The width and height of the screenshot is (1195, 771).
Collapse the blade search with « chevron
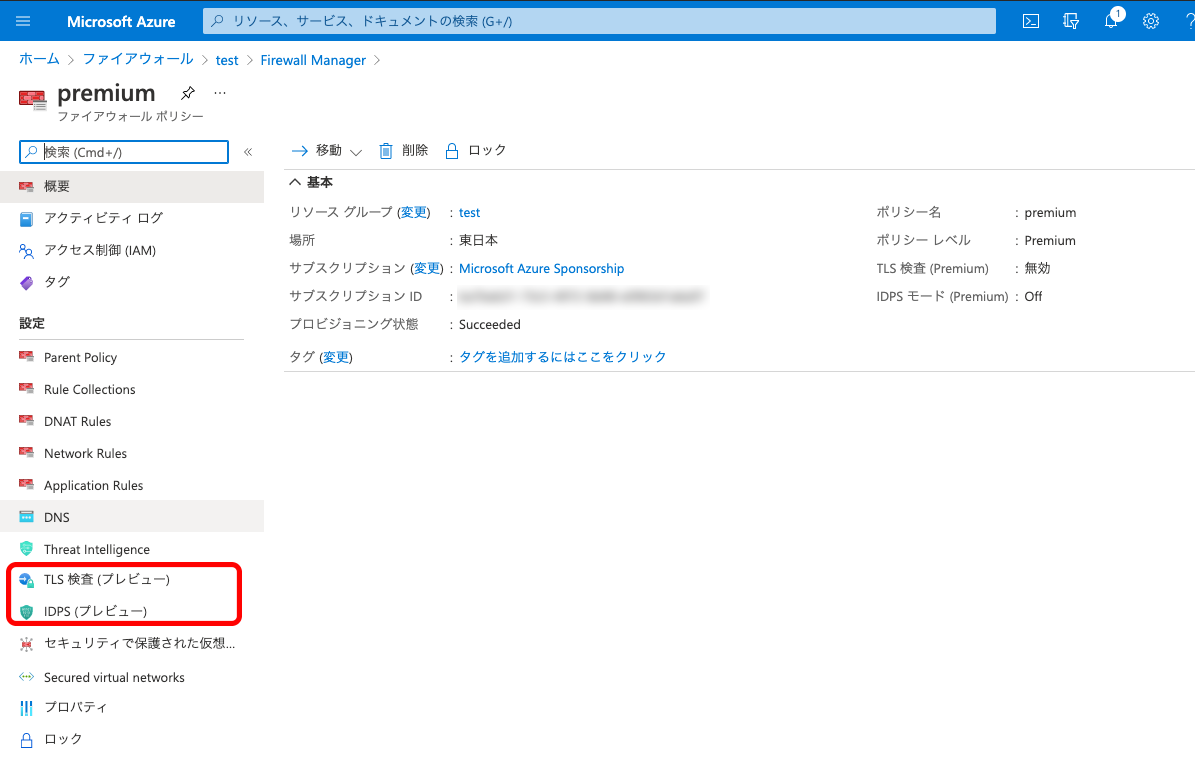click(247, 152)
